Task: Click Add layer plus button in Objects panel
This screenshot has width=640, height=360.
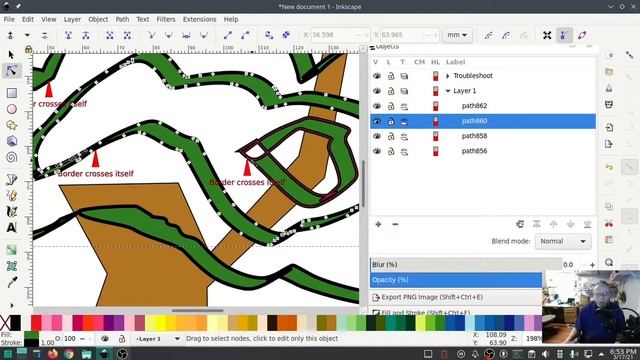Action: point(378,224)
